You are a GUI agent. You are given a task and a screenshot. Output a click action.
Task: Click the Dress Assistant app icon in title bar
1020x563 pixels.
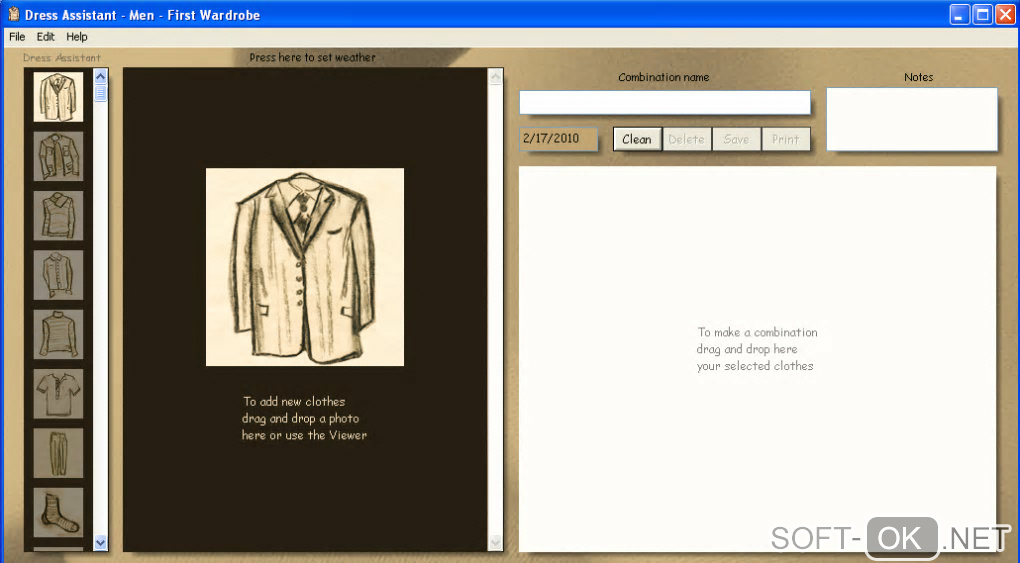coord(14,14)
